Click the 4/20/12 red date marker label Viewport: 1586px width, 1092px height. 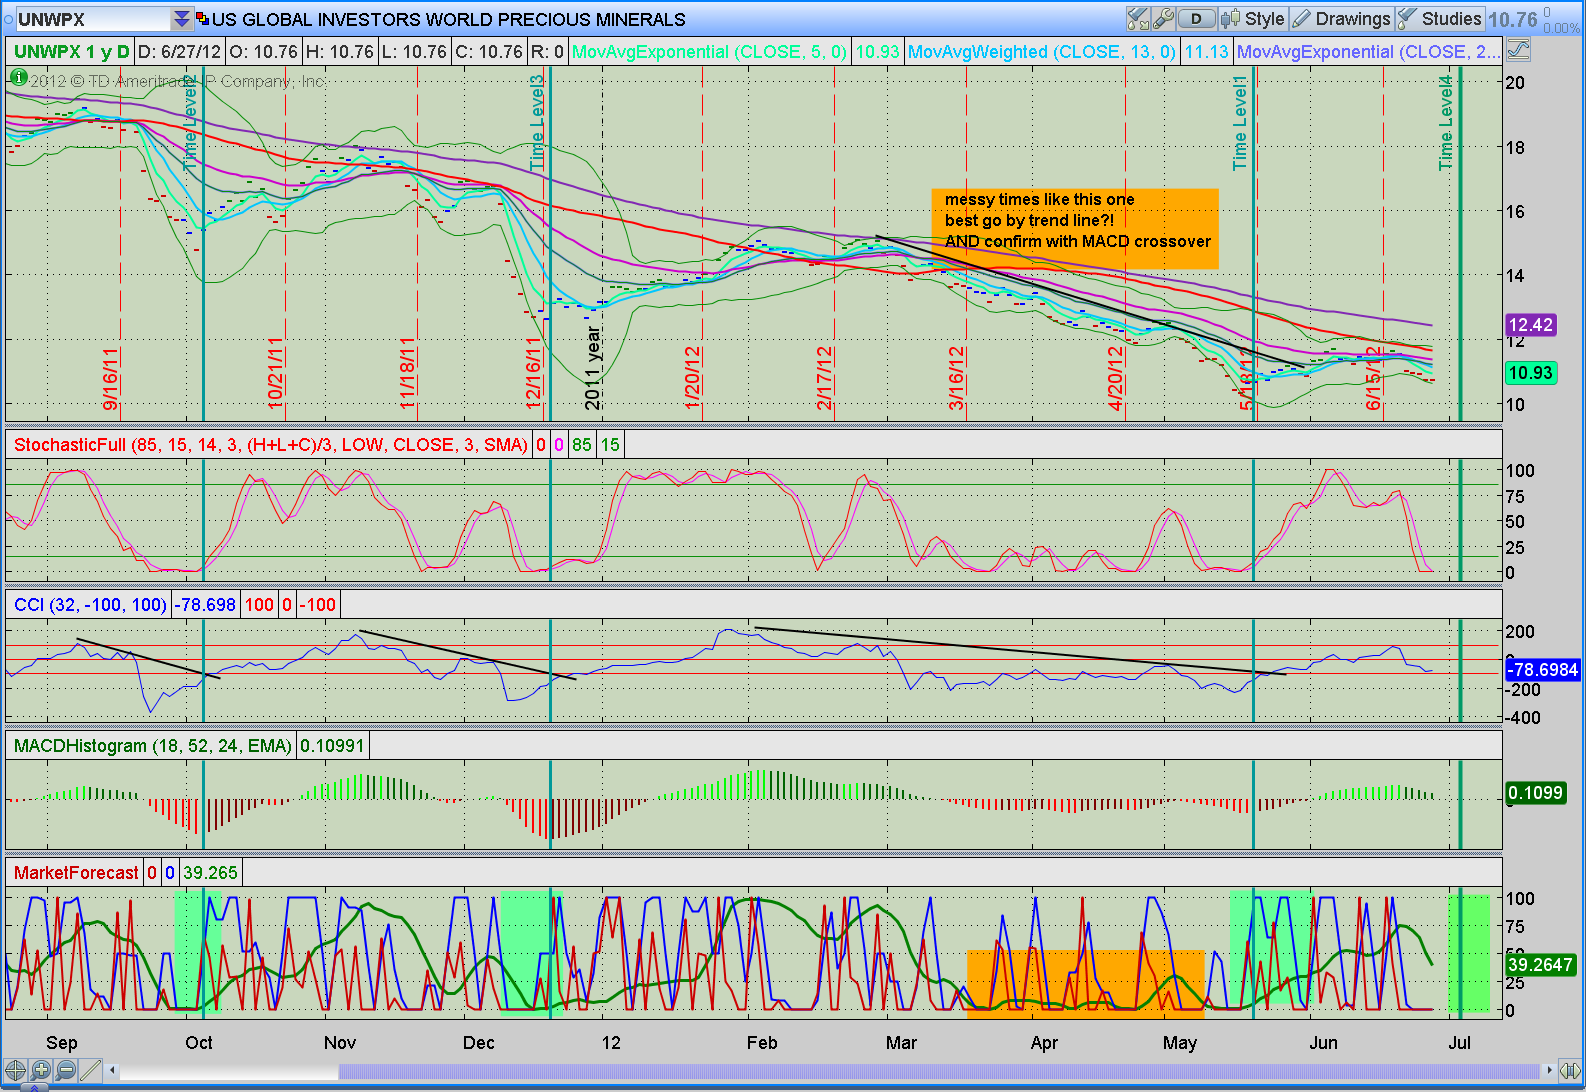(x=1115, y=378)
